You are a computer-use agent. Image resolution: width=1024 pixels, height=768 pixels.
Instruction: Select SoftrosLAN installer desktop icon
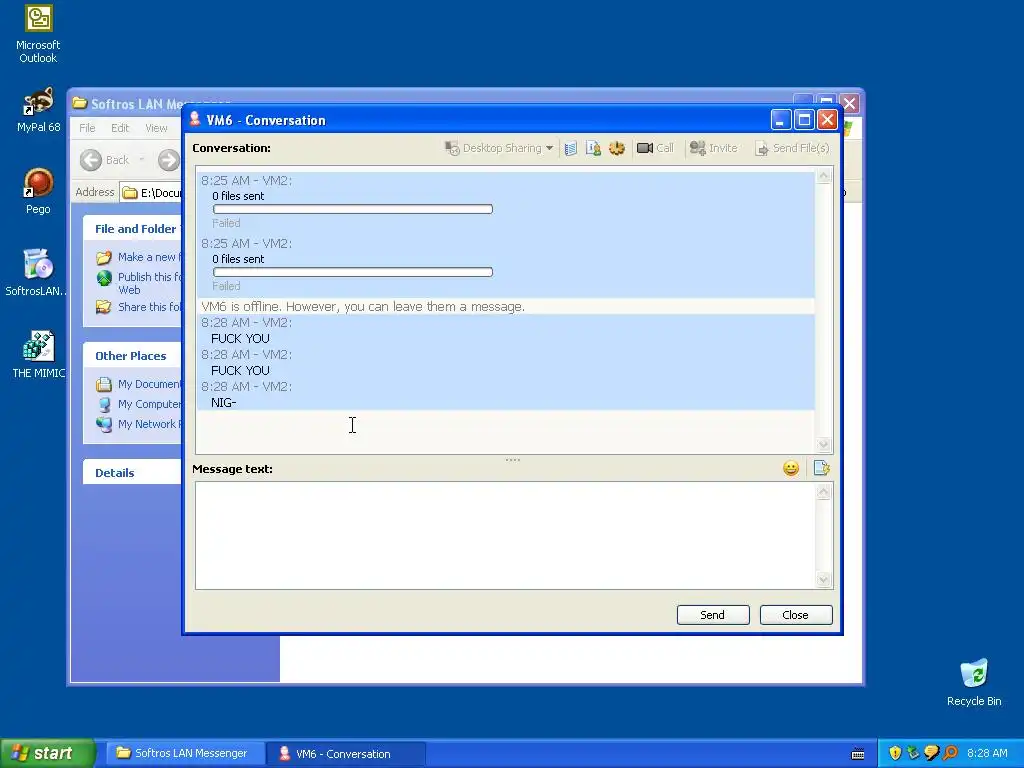pos(37,273)
